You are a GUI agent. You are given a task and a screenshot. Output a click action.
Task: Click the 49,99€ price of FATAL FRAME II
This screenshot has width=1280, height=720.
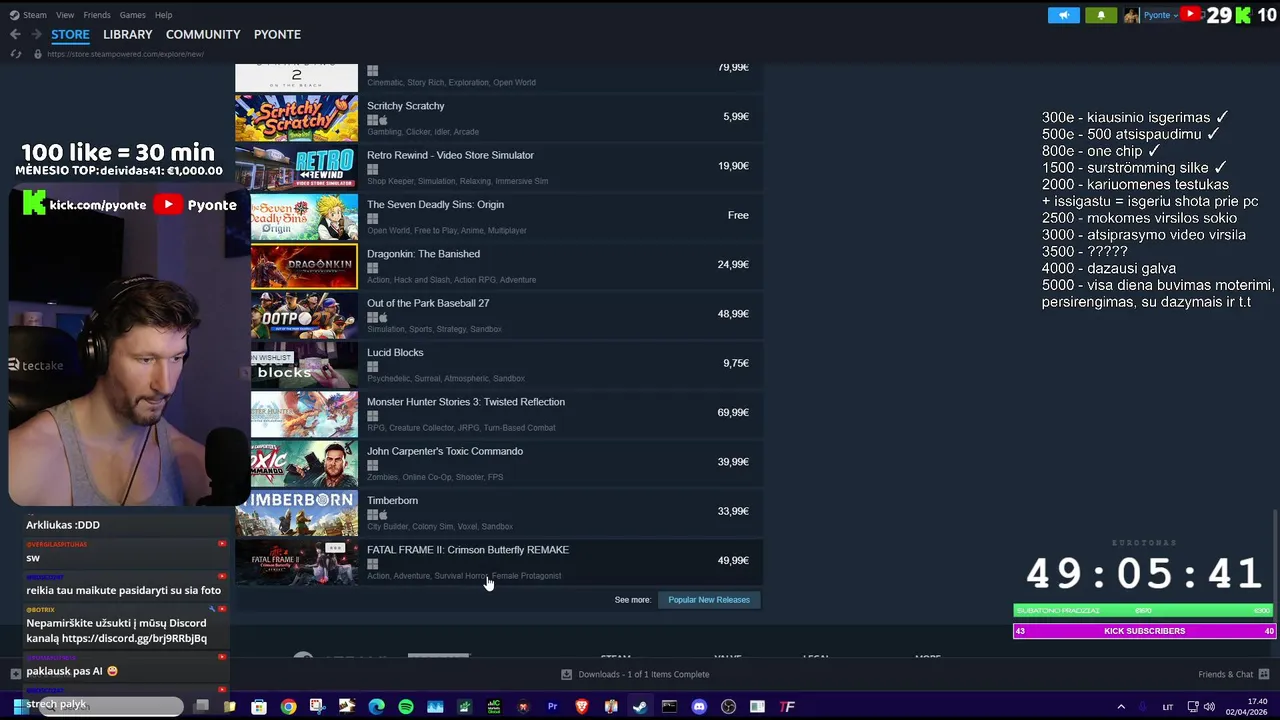[733, 561]
